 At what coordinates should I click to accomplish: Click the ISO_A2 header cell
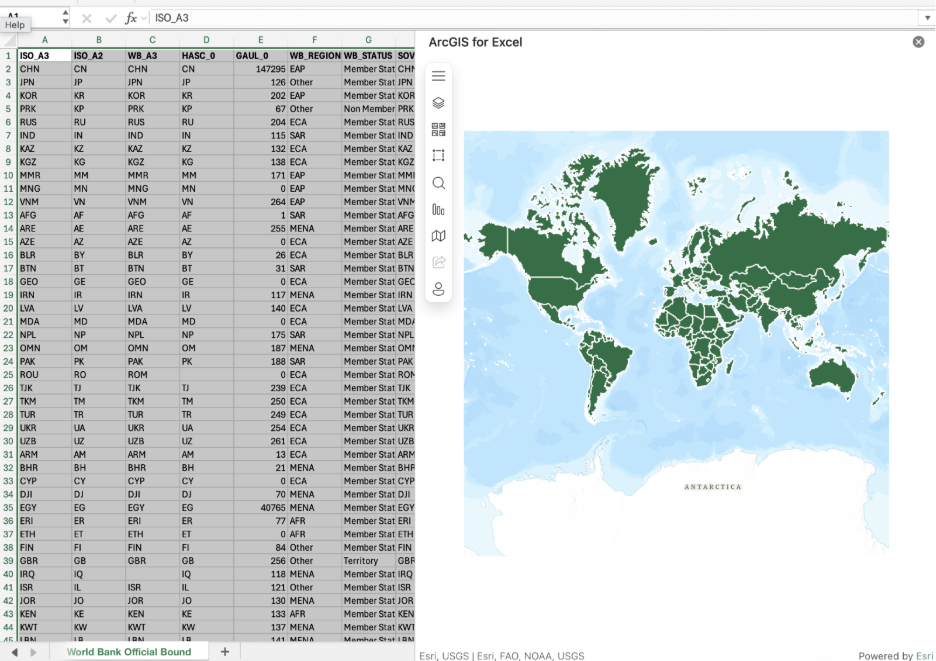click(98, 56)
